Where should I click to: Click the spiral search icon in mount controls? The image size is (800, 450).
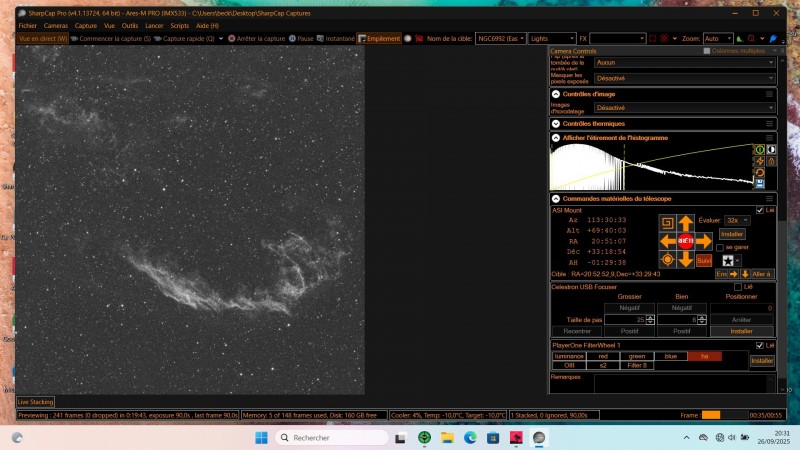pyautogui.click(x=667, y=223)
